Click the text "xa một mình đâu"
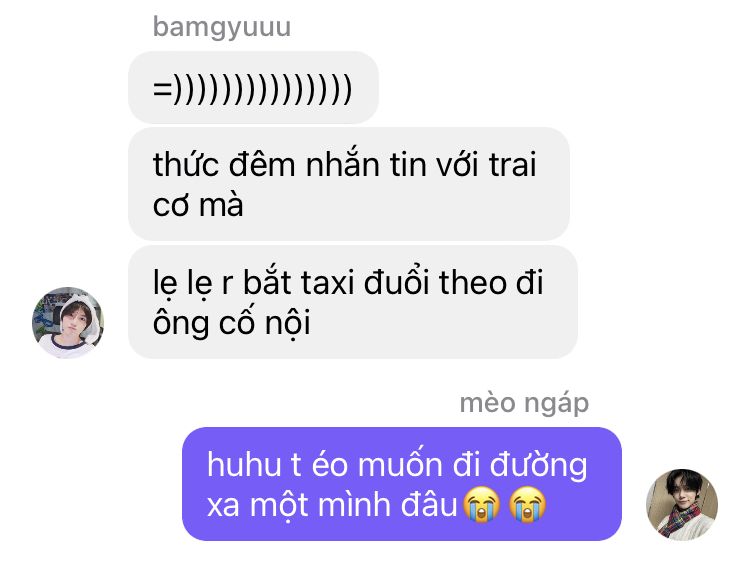The width and height of the screenshot is (750, 563). click(x=332, y=505)
